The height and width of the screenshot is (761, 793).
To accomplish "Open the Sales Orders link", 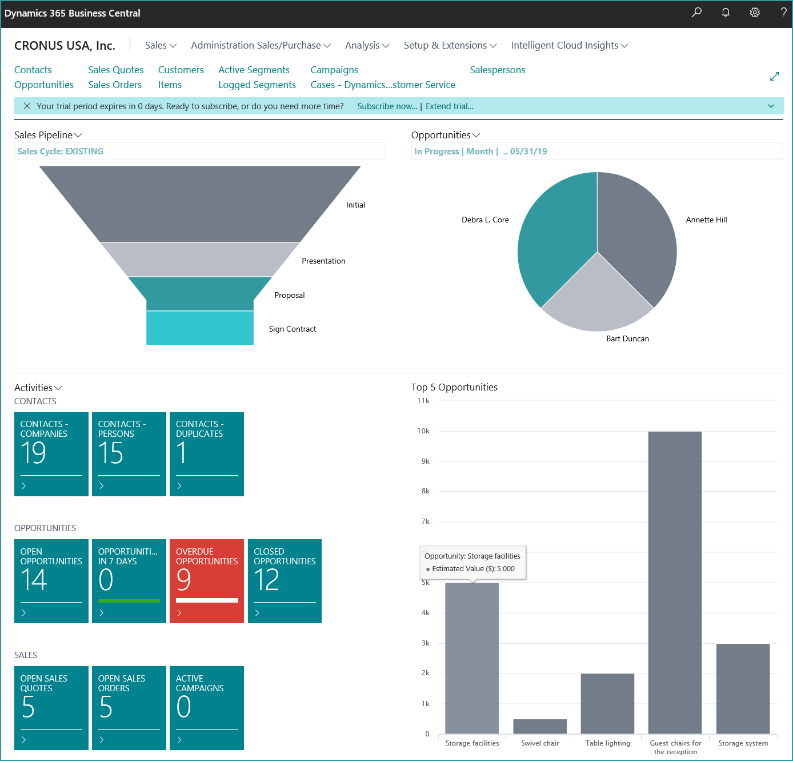I will (115, 84).
